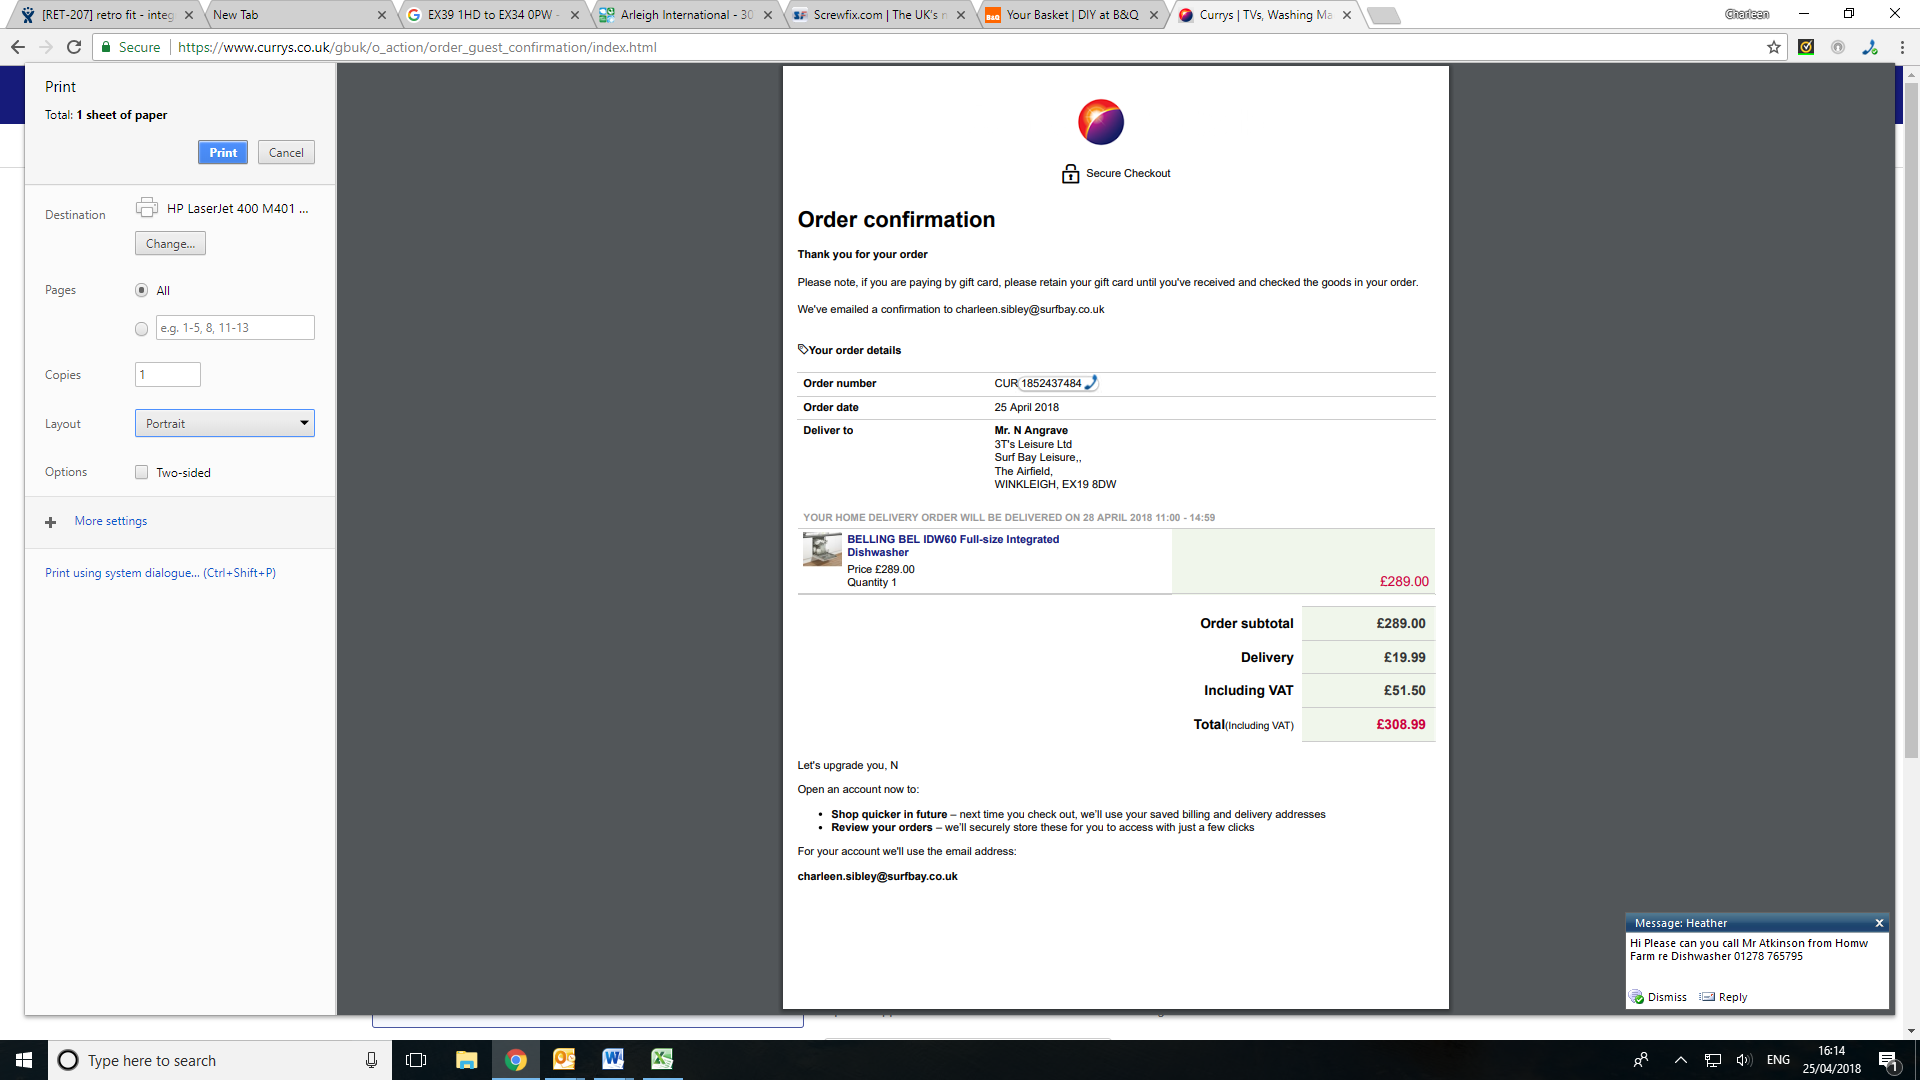This screenshot has width=1920, height=1080.
Task: Click the taskbar microphone search icon
Action: (371, 1060)
